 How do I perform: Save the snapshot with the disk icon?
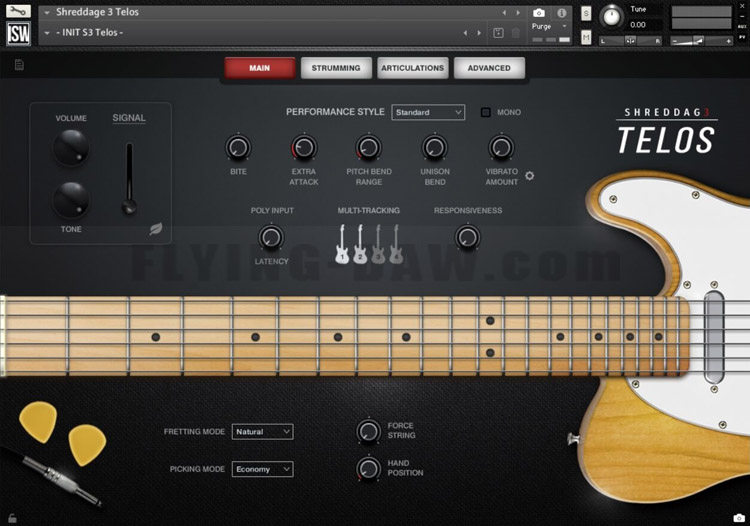click(x=498, y=33)
